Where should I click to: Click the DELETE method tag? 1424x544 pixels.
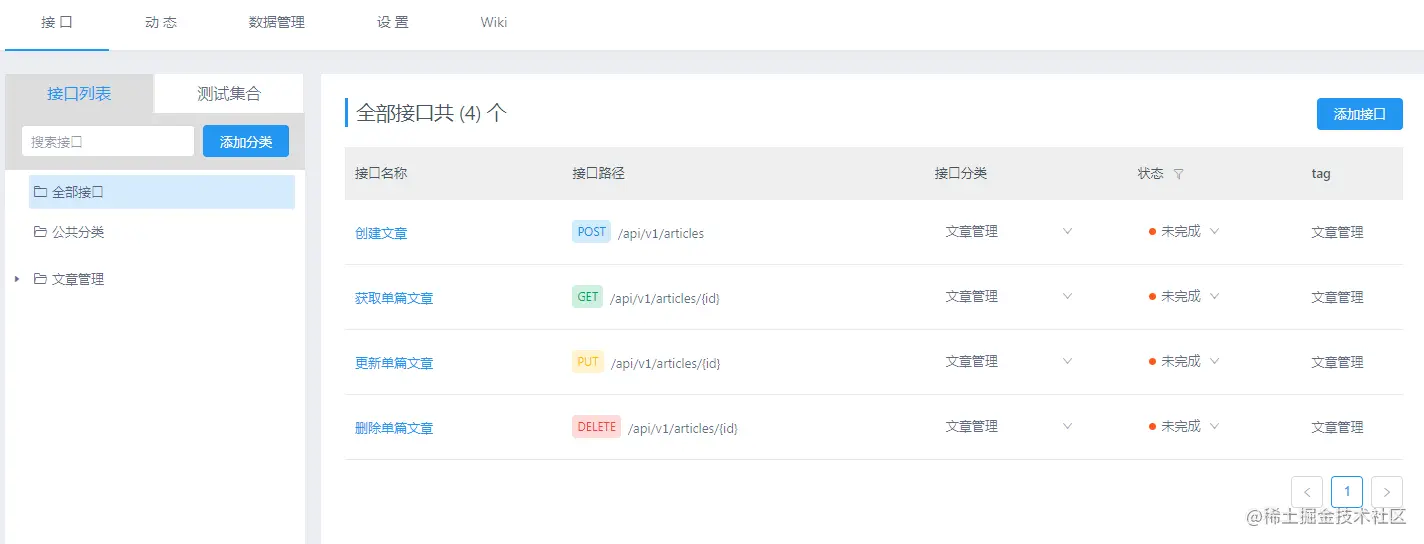(596, 427)
